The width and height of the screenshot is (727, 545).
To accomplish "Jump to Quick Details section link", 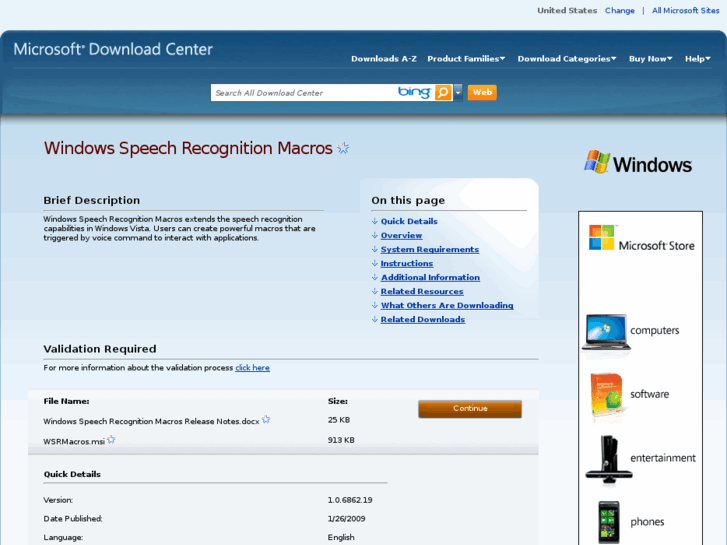I will tap(409, 221).
